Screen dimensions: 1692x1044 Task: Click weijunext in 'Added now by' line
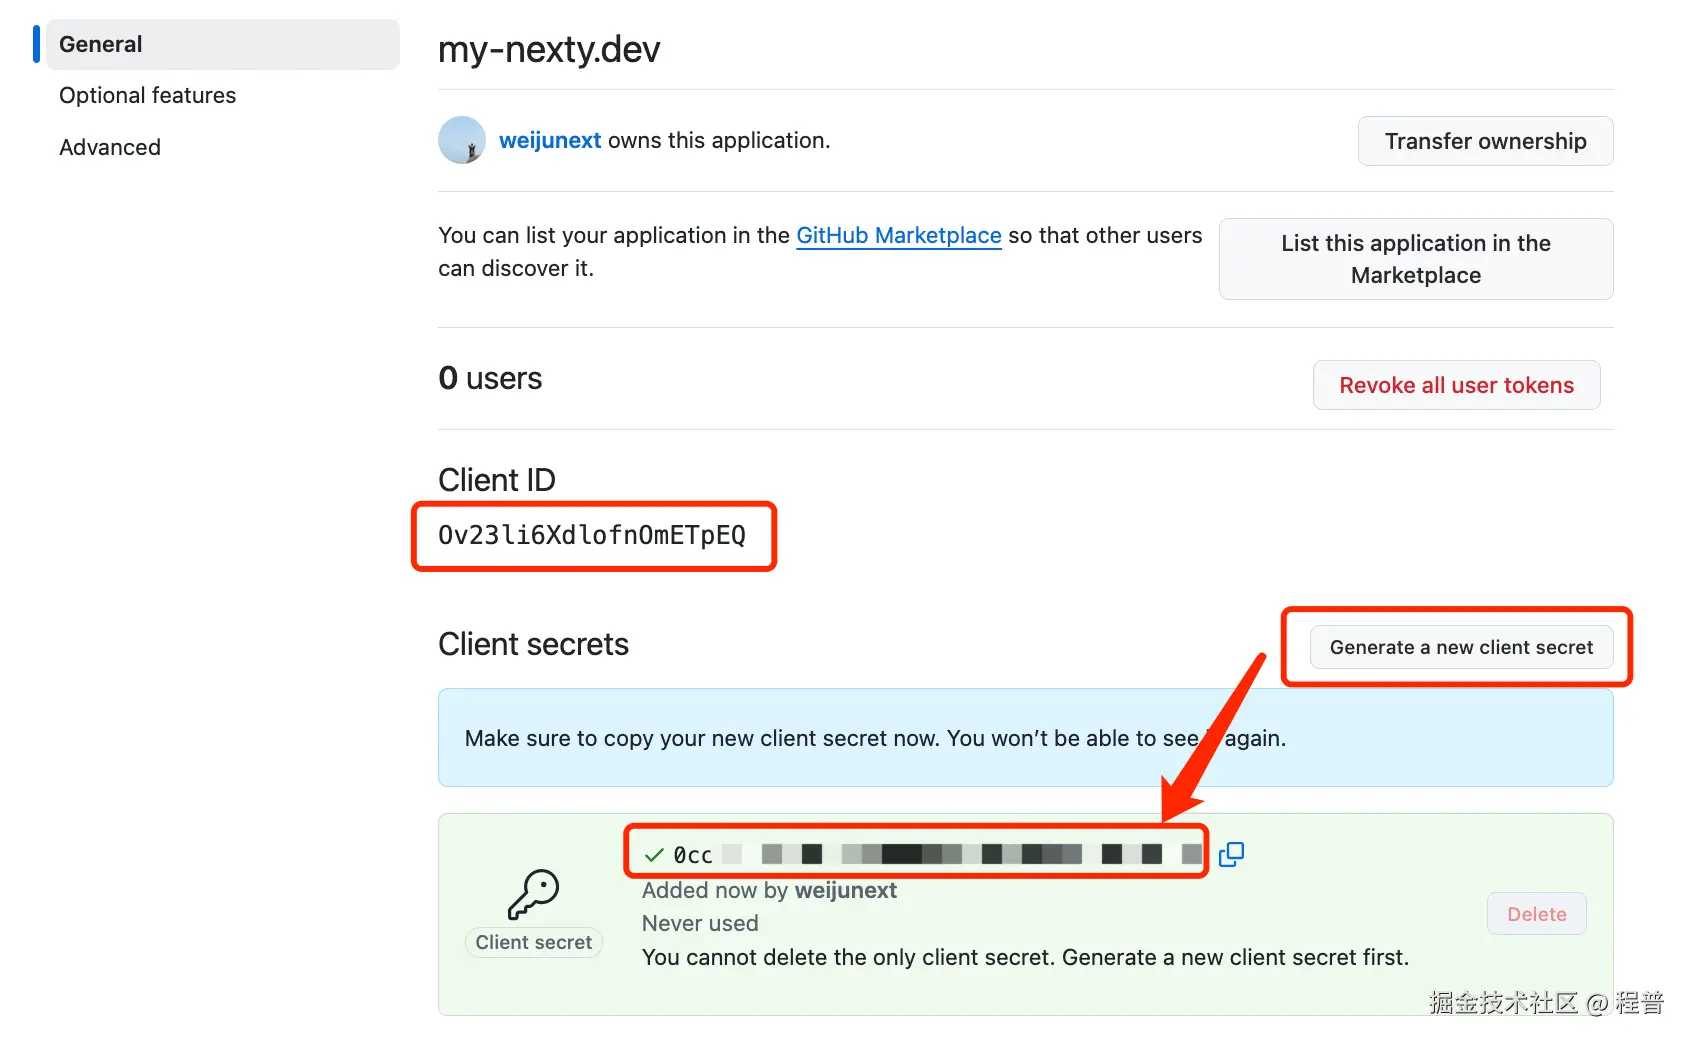tap(845, 890)
